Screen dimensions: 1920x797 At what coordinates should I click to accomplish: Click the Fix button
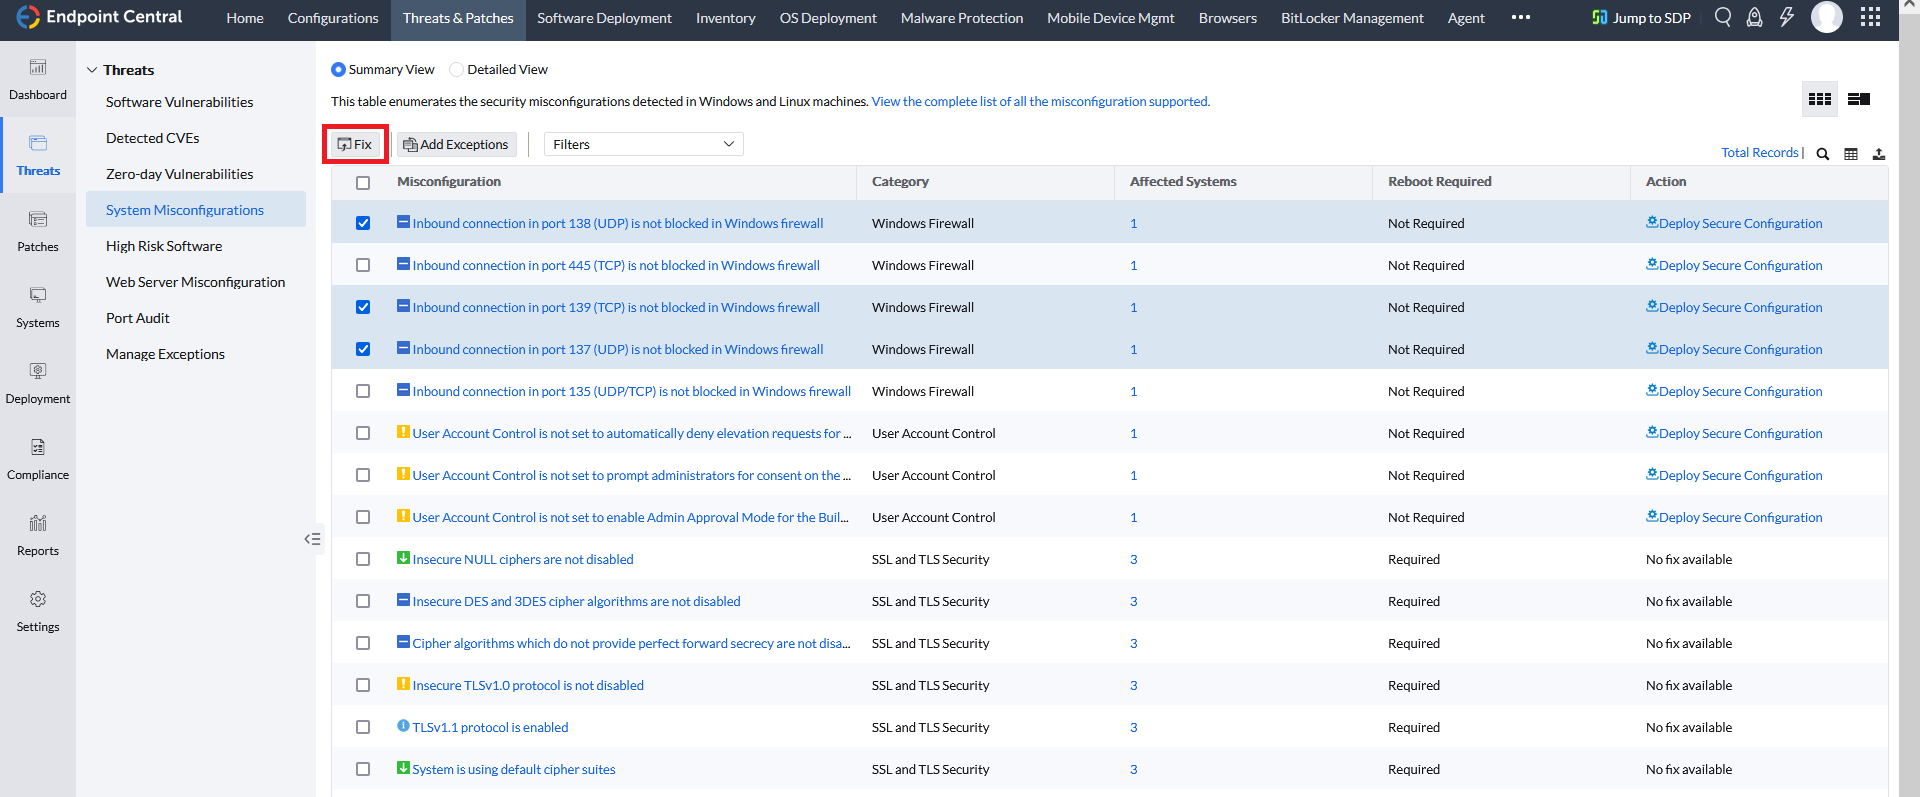pyautogui.click(x=355, y=144)
